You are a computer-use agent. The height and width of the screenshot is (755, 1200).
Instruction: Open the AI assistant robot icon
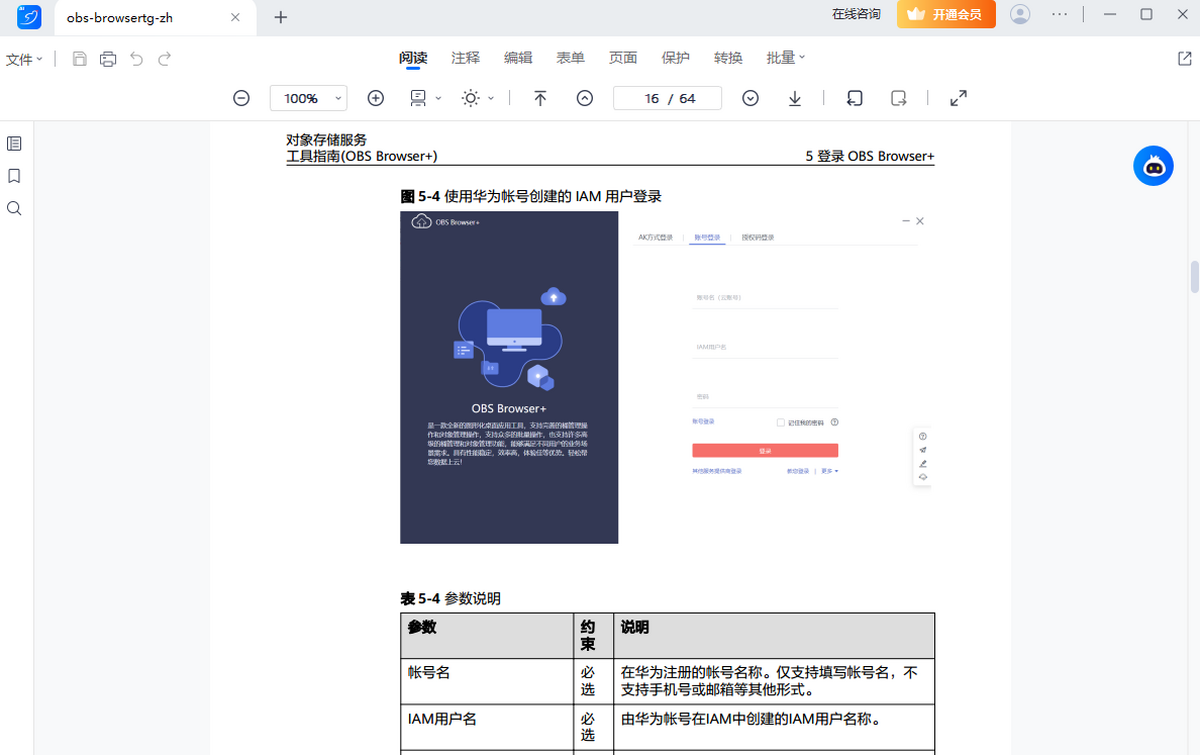tap(1153, 166)
